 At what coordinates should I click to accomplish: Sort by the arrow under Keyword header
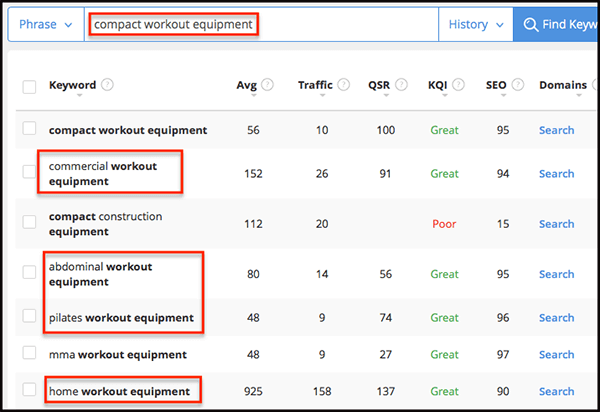coord(79,95)
